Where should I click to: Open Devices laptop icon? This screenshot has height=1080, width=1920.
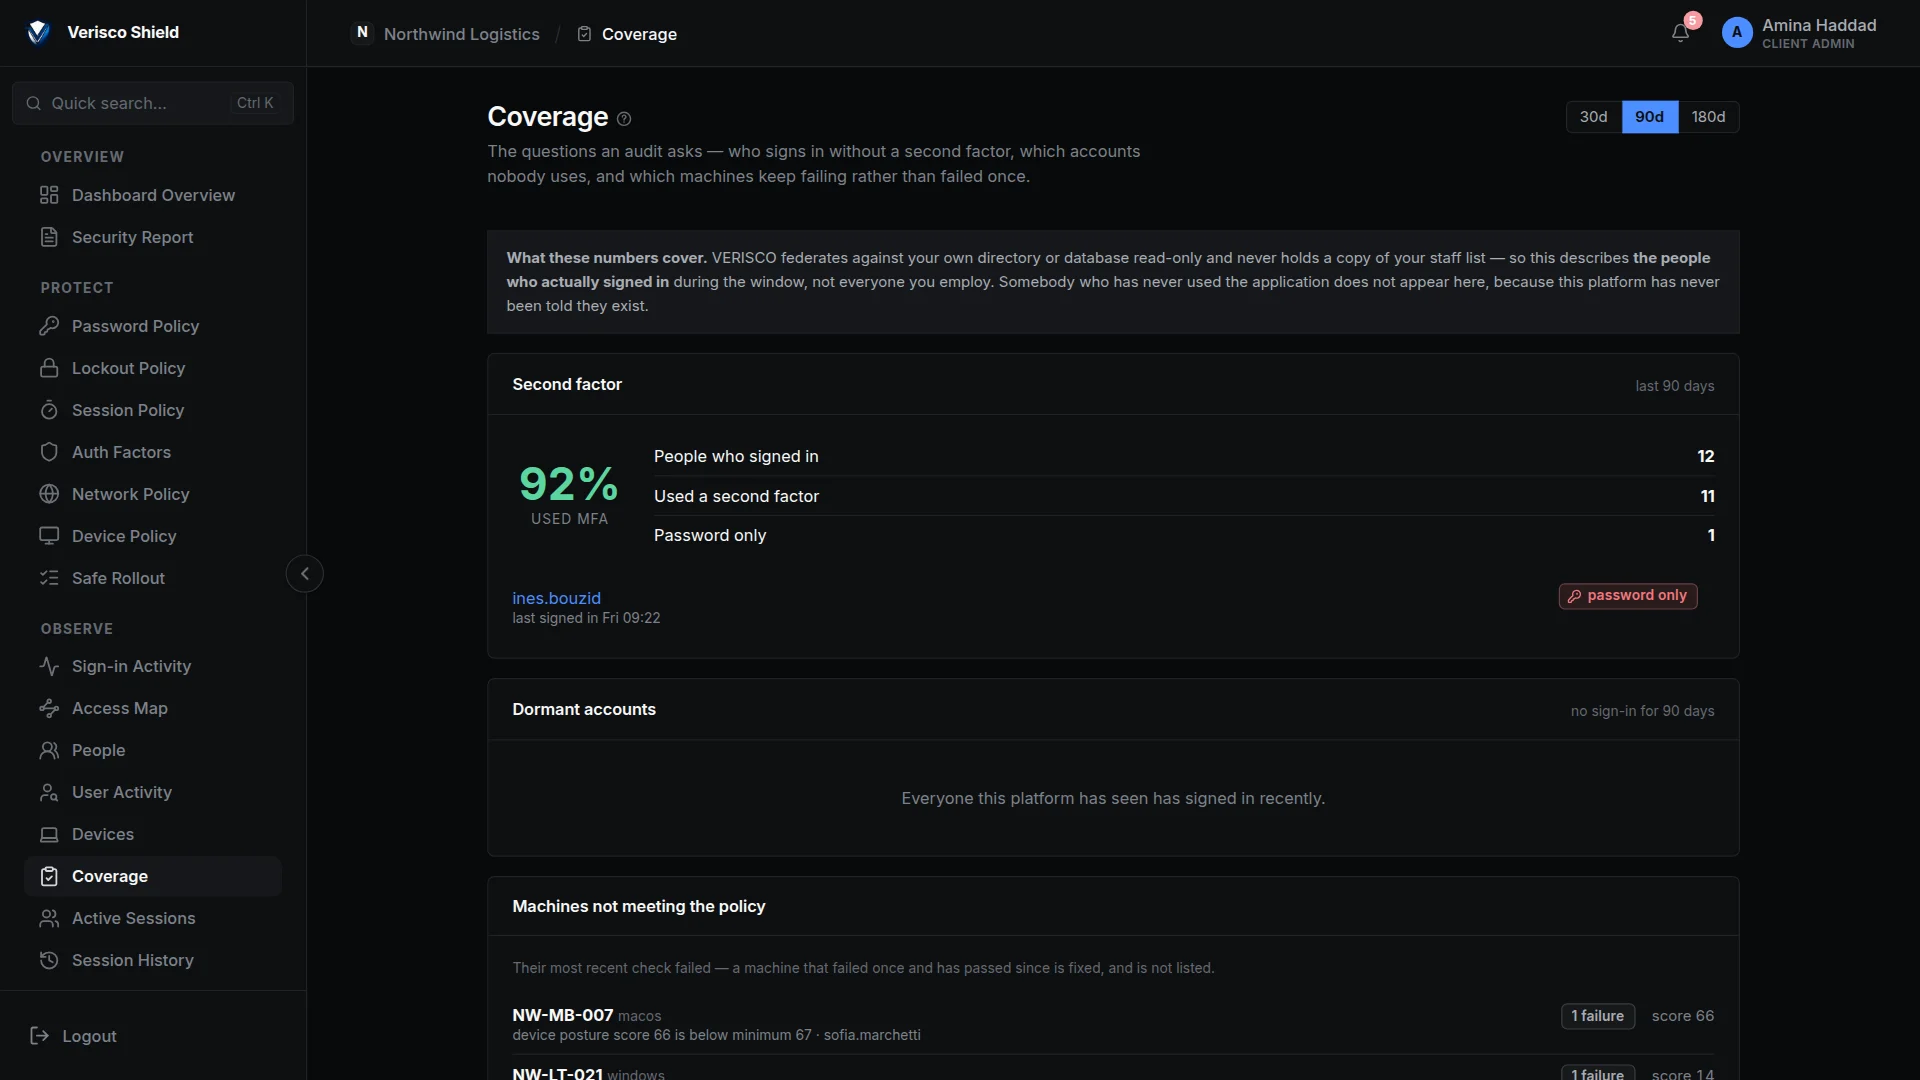[49, 834]
